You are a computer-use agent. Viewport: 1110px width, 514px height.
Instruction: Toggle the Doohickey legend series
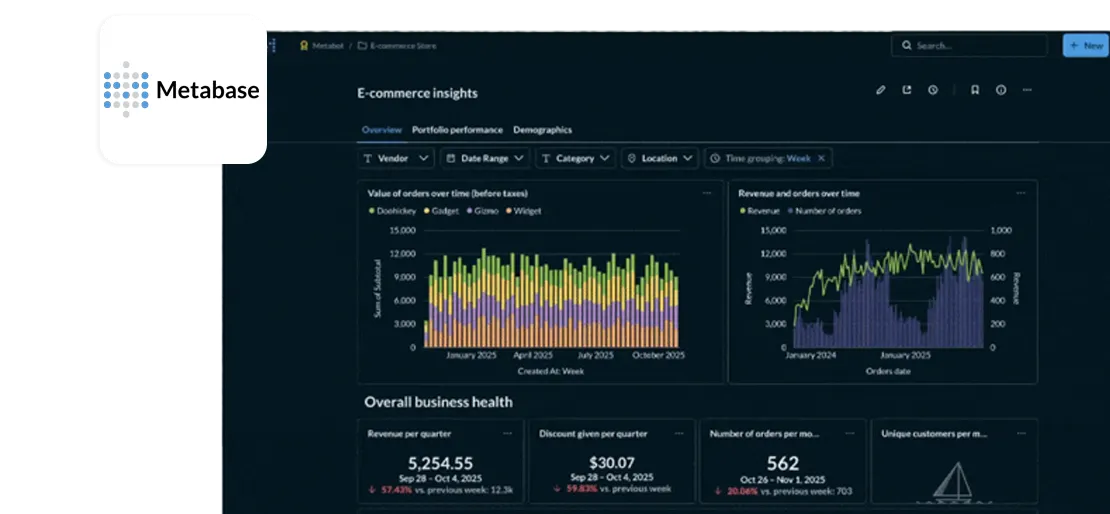pos(390,211)
